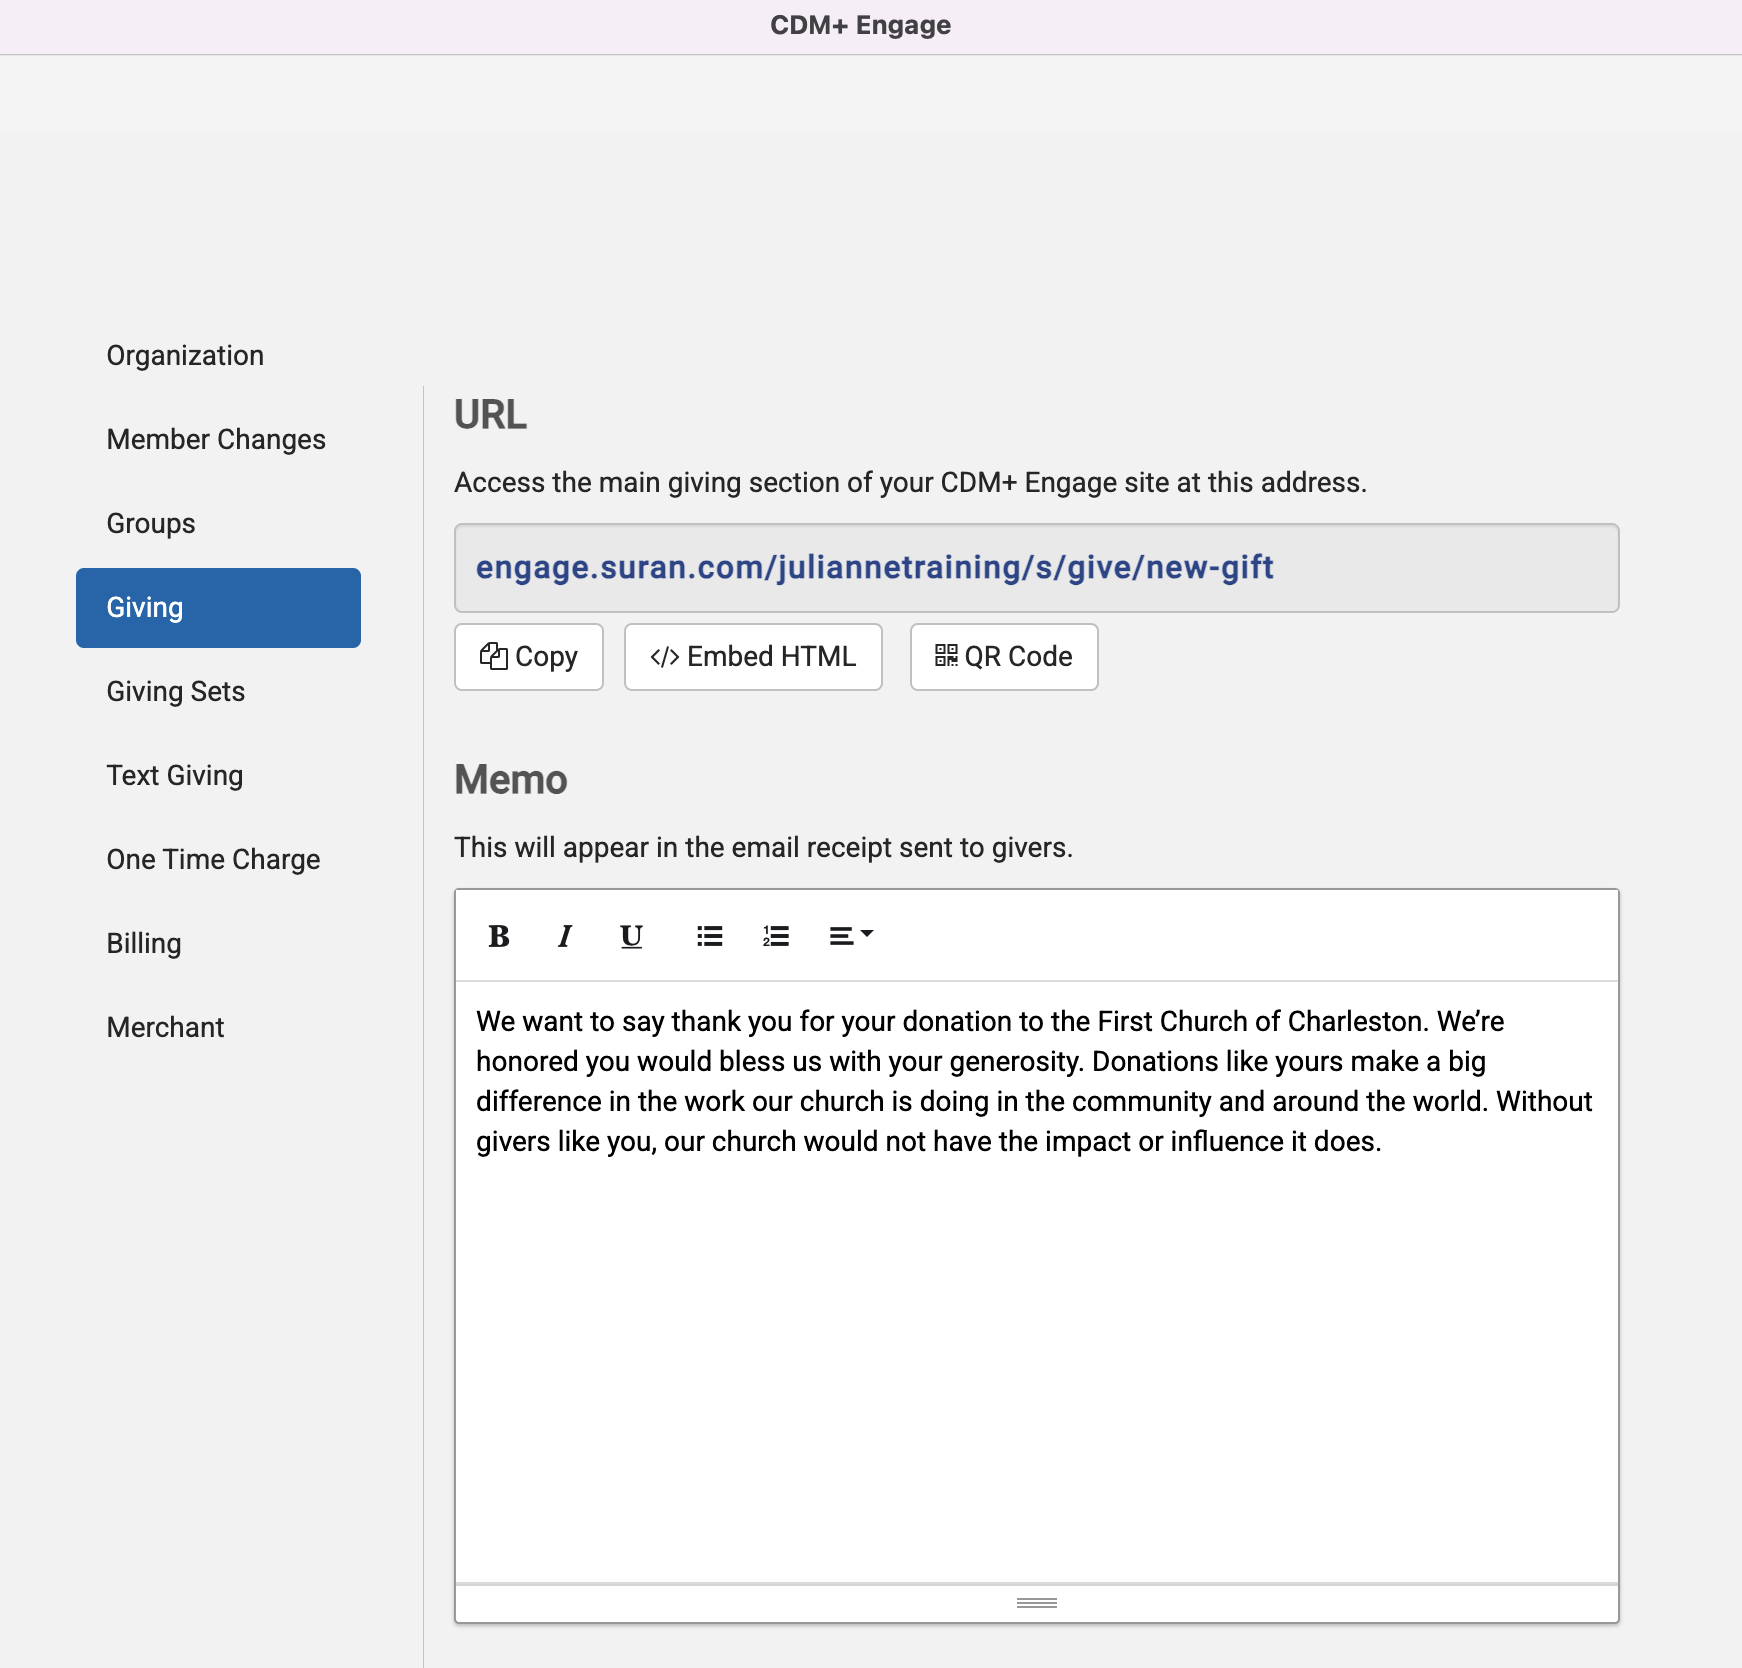Generate the QR Code for giving URL
Viewport: 1742px width, 1668px height.
pyautogui.click(x=1004, y=657)
